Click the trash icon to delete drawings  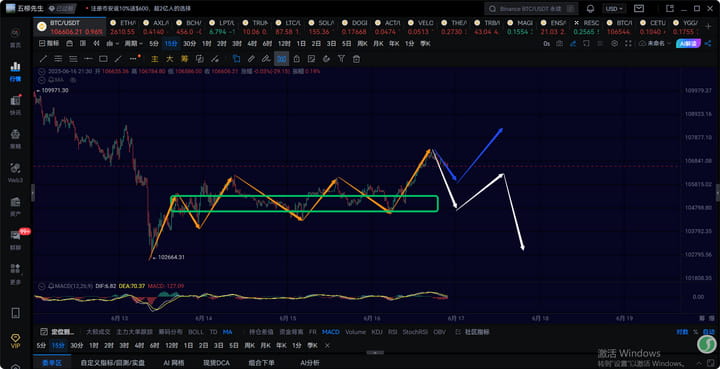[356, 59]
